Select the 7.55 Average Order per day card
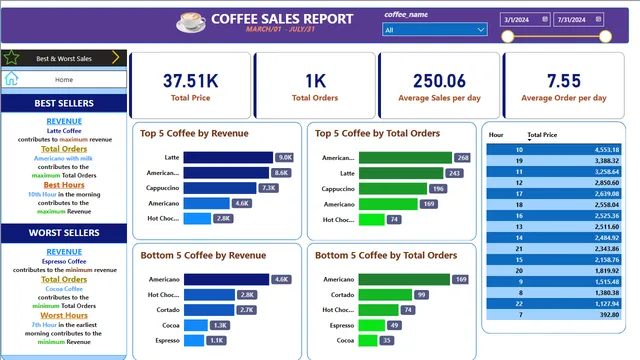 (x=564, y=85)
